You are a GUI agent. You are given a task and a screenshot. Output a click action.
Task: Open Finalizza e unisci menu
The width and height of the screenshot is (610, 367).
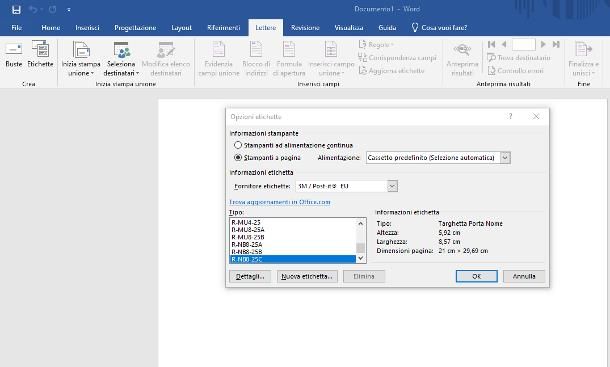(x=583, y=59)
